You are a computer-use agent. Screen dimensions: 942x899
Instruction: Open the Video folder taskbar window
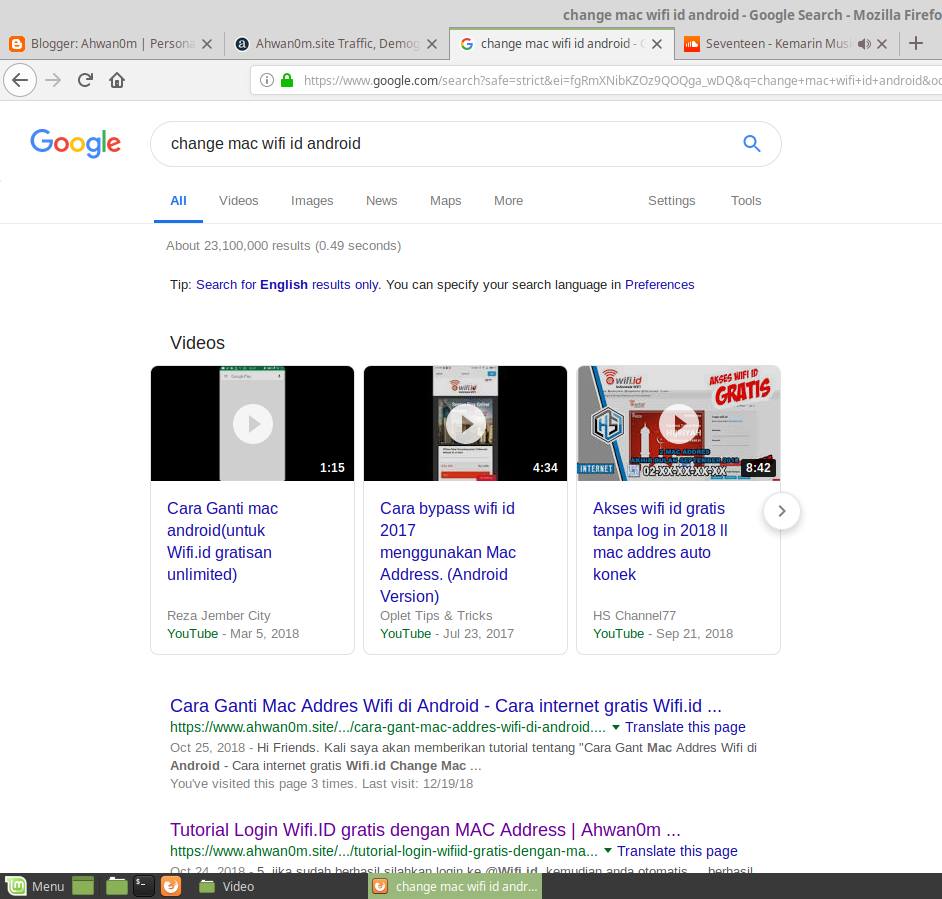[226, 886]
